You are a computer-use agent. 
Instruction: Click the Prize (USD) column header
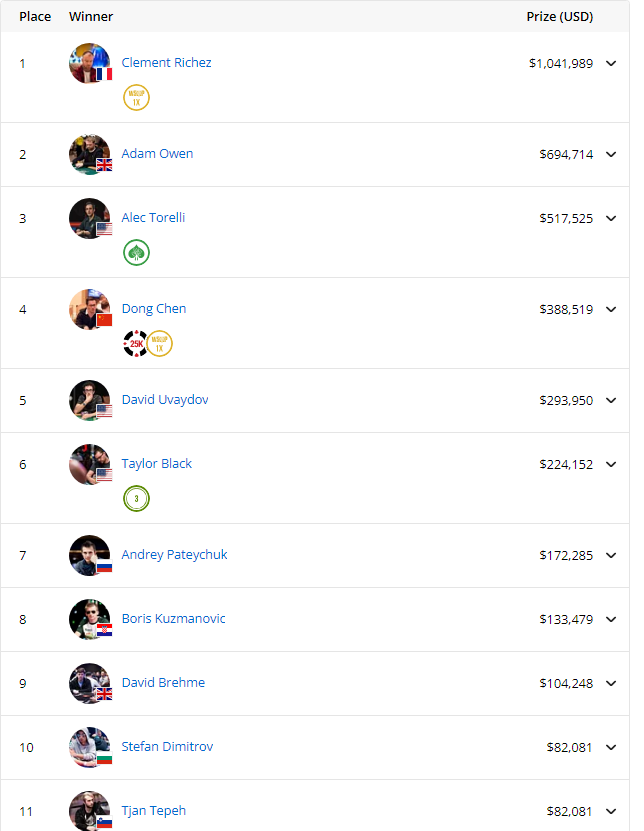pos(560,17)
